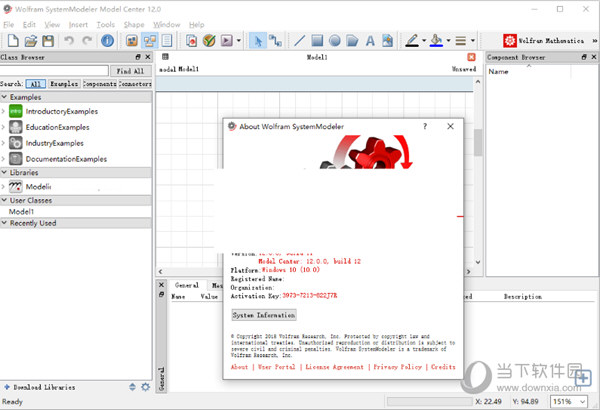Switch to Icon view toolbar button
The height and width of the screenshot is (410, 600).
tap(132, 40)
